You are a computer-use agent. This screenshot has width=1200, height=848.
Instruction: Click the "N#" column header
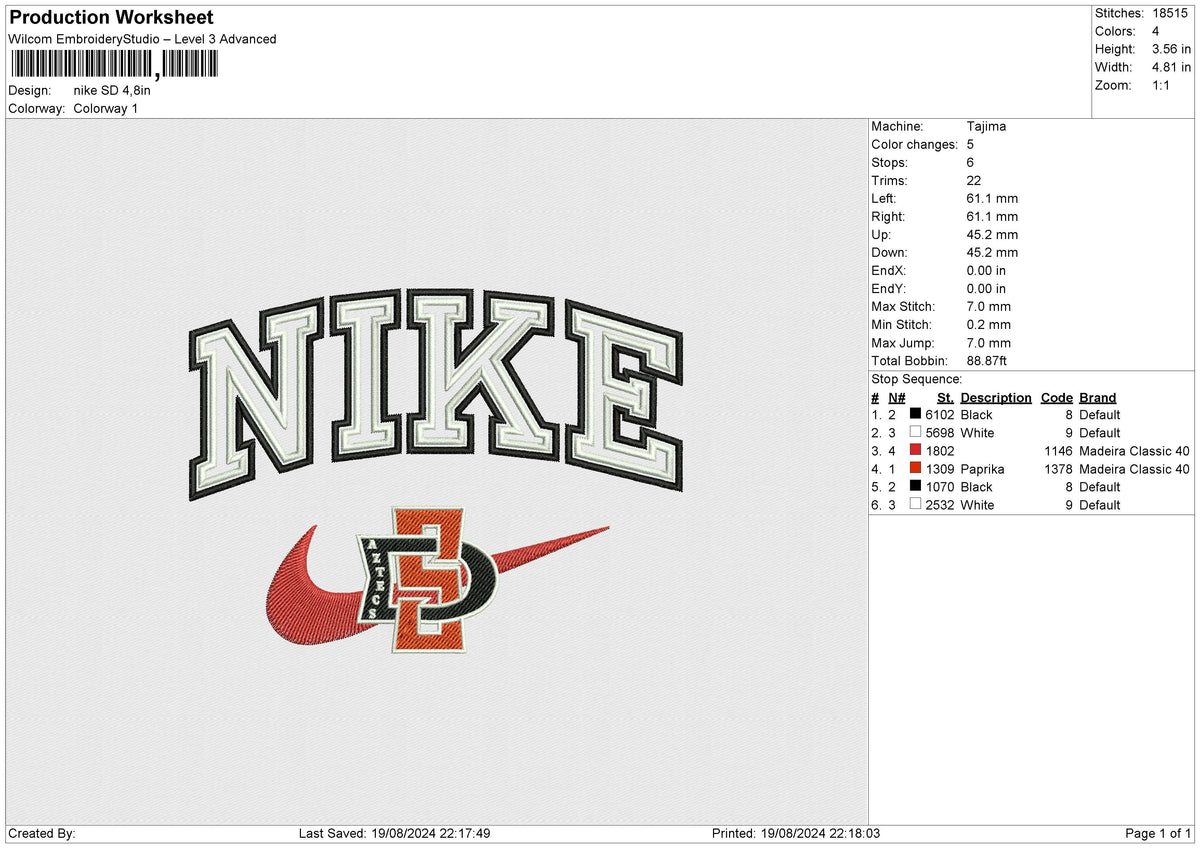896,398
